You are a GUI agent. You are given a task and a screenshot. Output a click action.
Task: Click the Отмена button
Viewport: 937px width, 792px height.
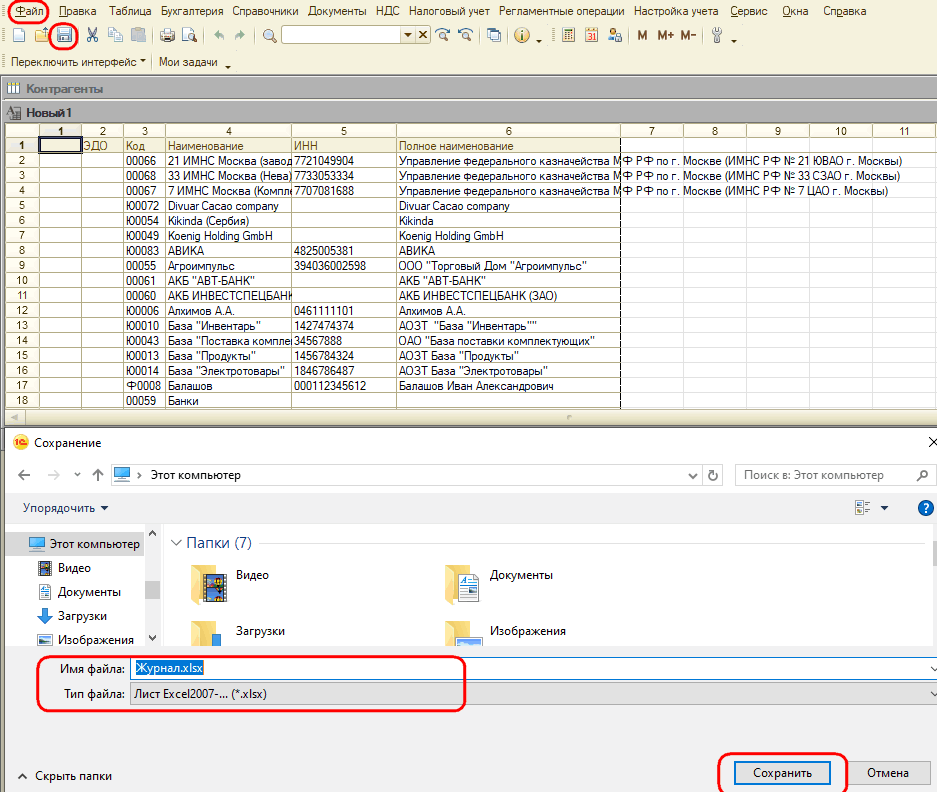(888, 773)
